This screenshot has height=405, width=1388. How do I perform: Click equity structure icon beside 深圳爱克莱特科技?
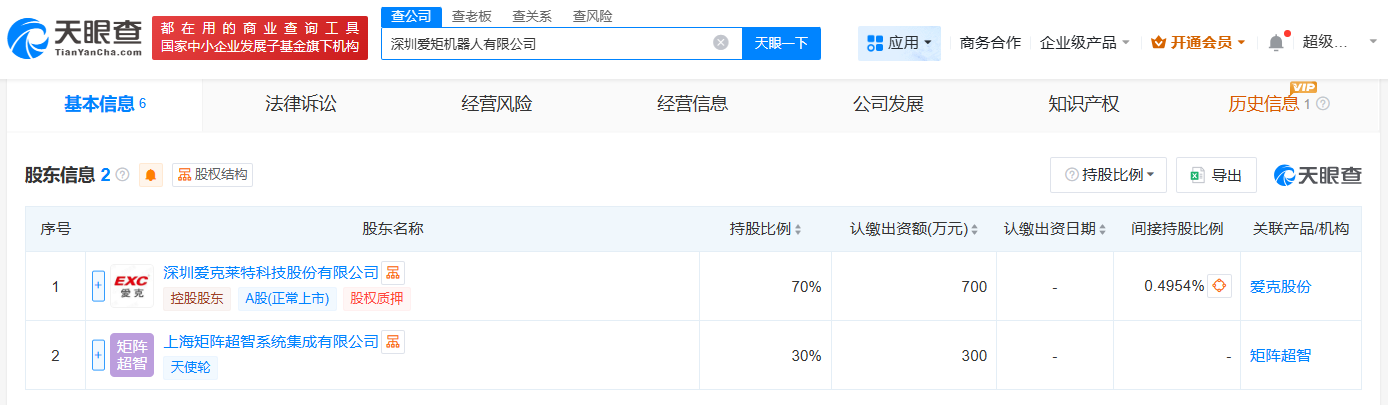click(x=393, y=272)
